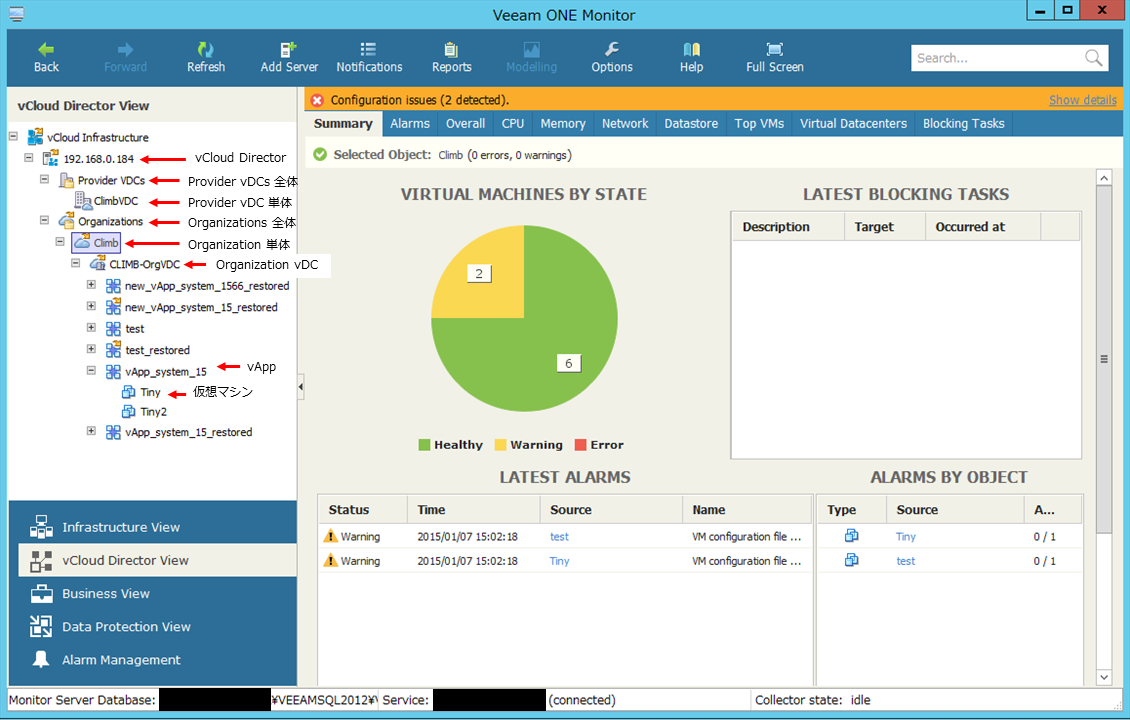
Task: Click the configuration issues error icon
Action: [317, 100]
